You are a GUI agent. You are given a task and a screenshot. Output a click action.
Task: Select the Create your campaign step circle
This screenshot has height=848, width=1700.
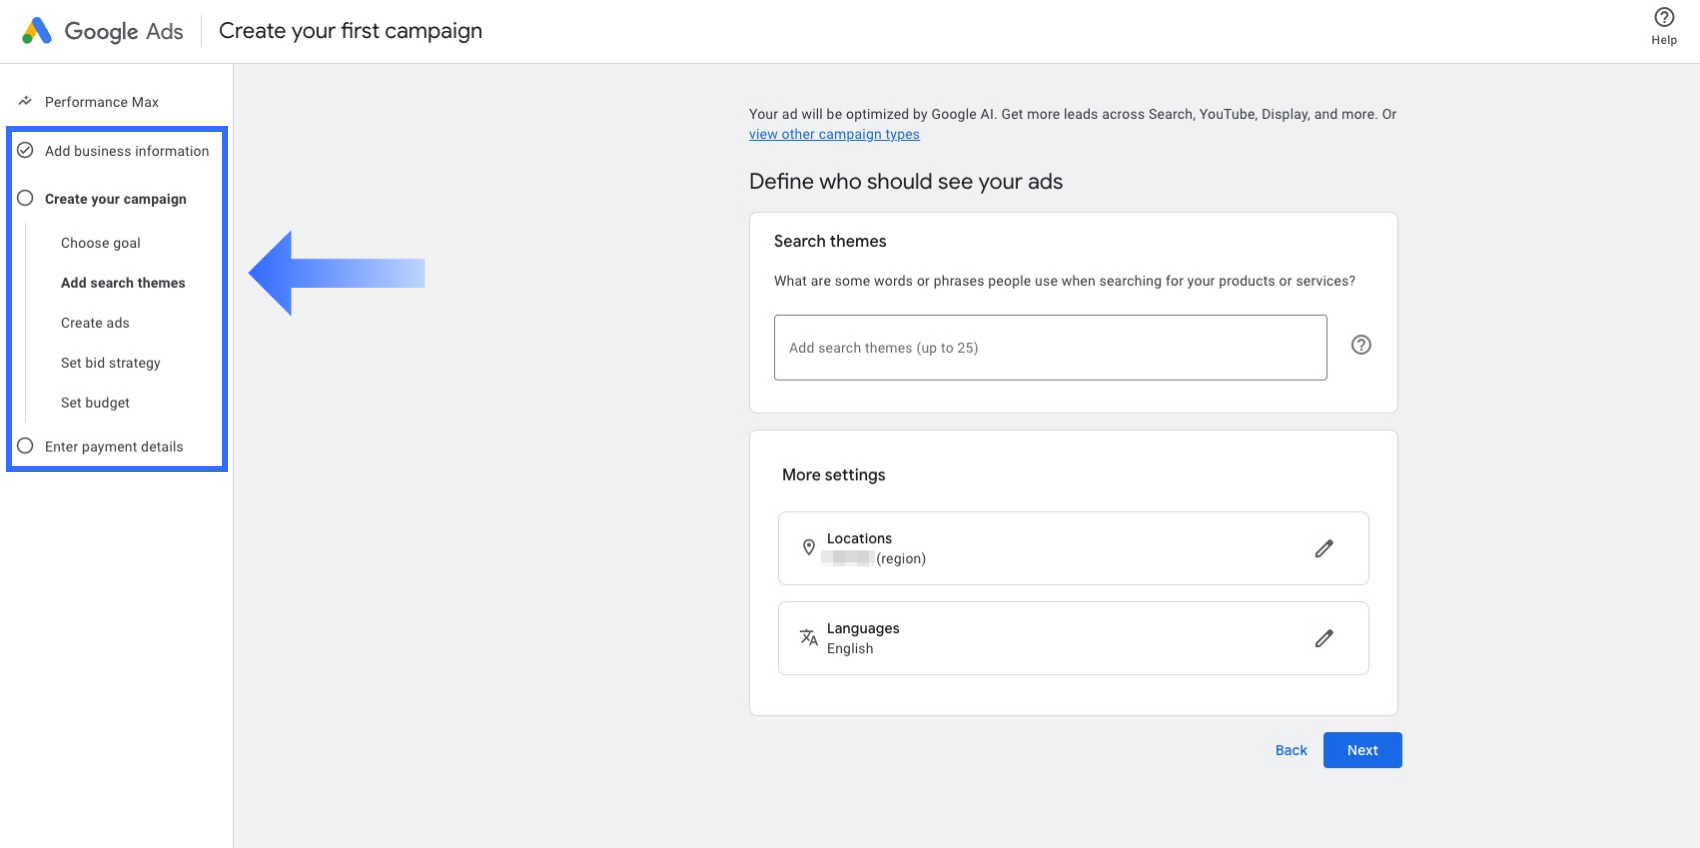click(x=25, y=198)
